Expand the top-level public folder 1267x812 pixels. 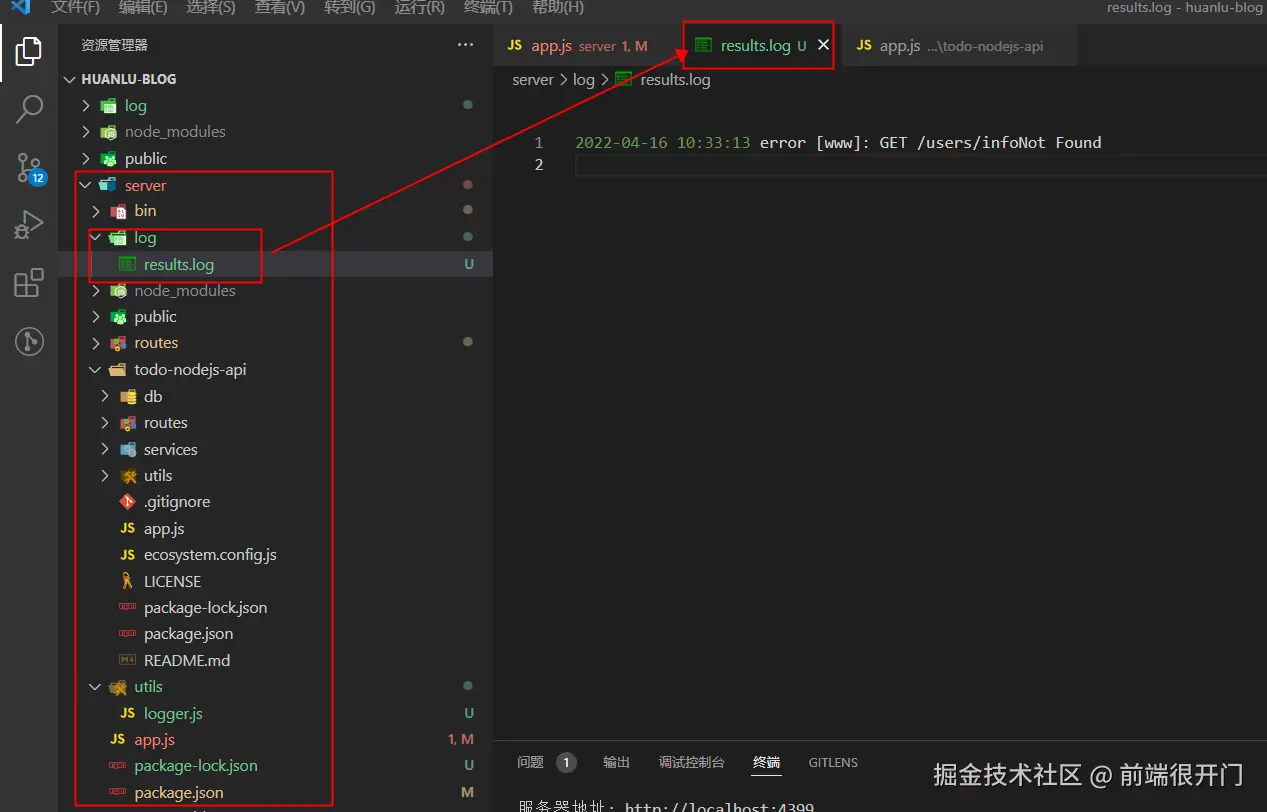click(x=86, y=158)
